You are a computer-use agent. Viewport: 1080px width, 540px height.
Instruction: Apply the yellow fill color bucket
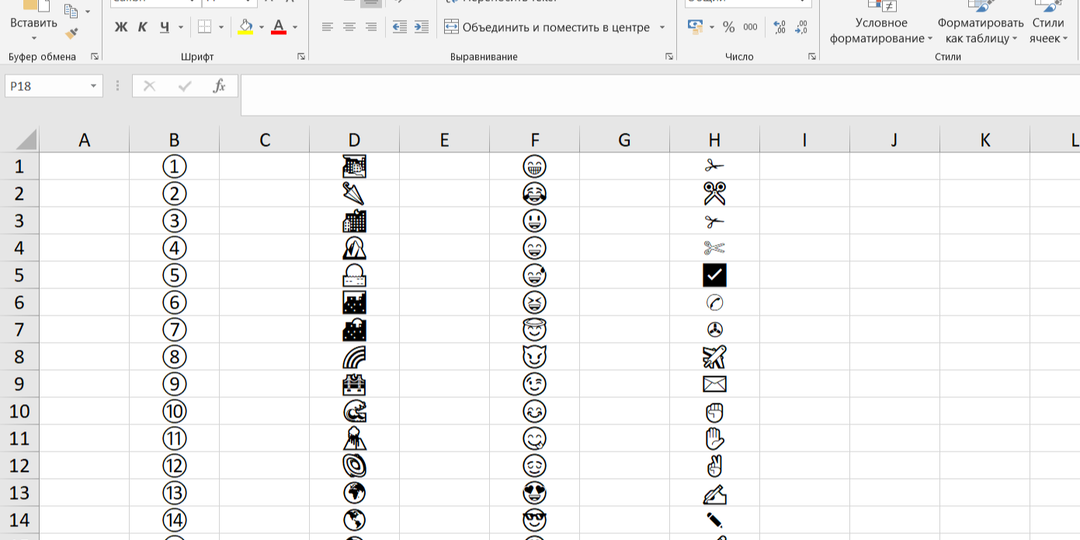point(245,27)
